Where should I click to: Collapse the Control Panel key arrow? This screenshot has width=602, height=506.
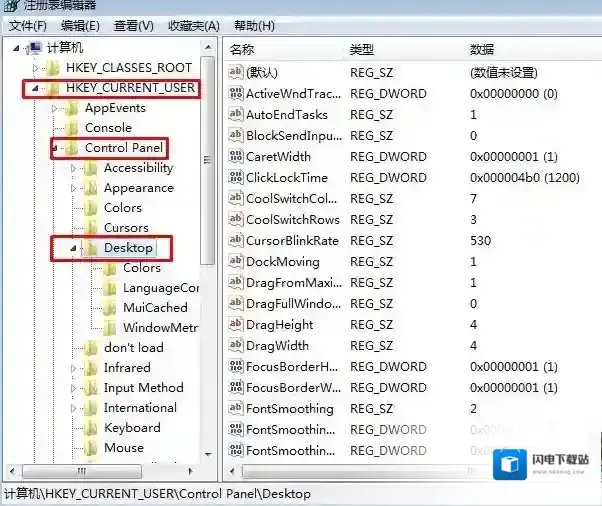(55, 148)
